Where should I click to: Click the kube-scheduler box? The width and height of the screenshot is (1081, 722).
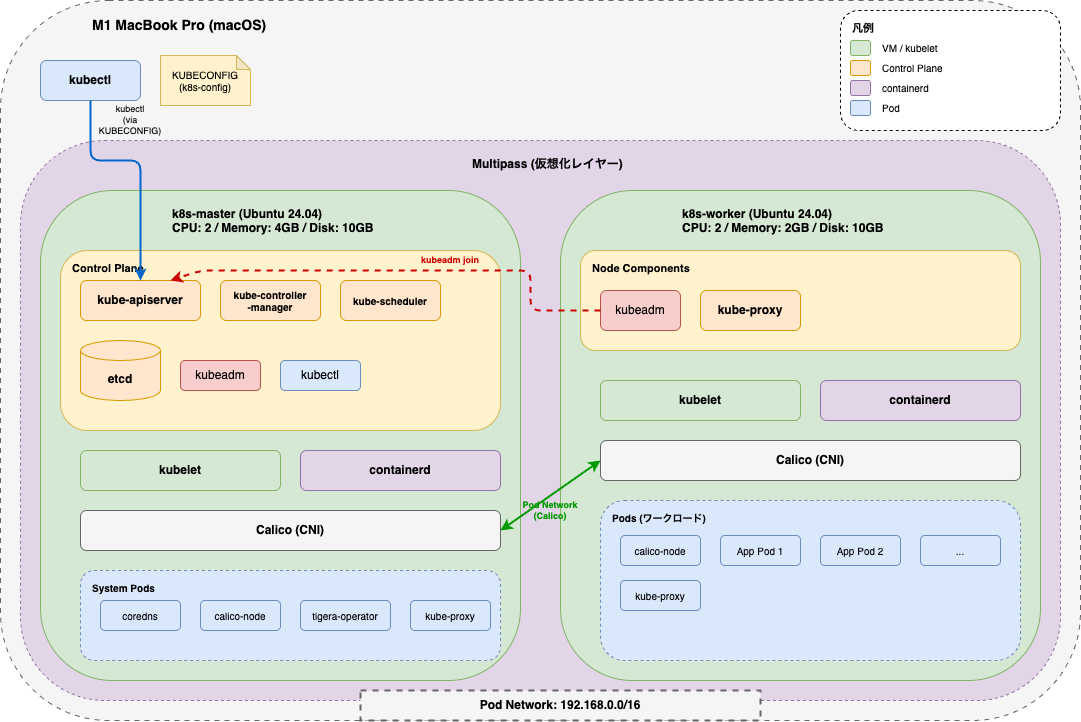point(390,301)
